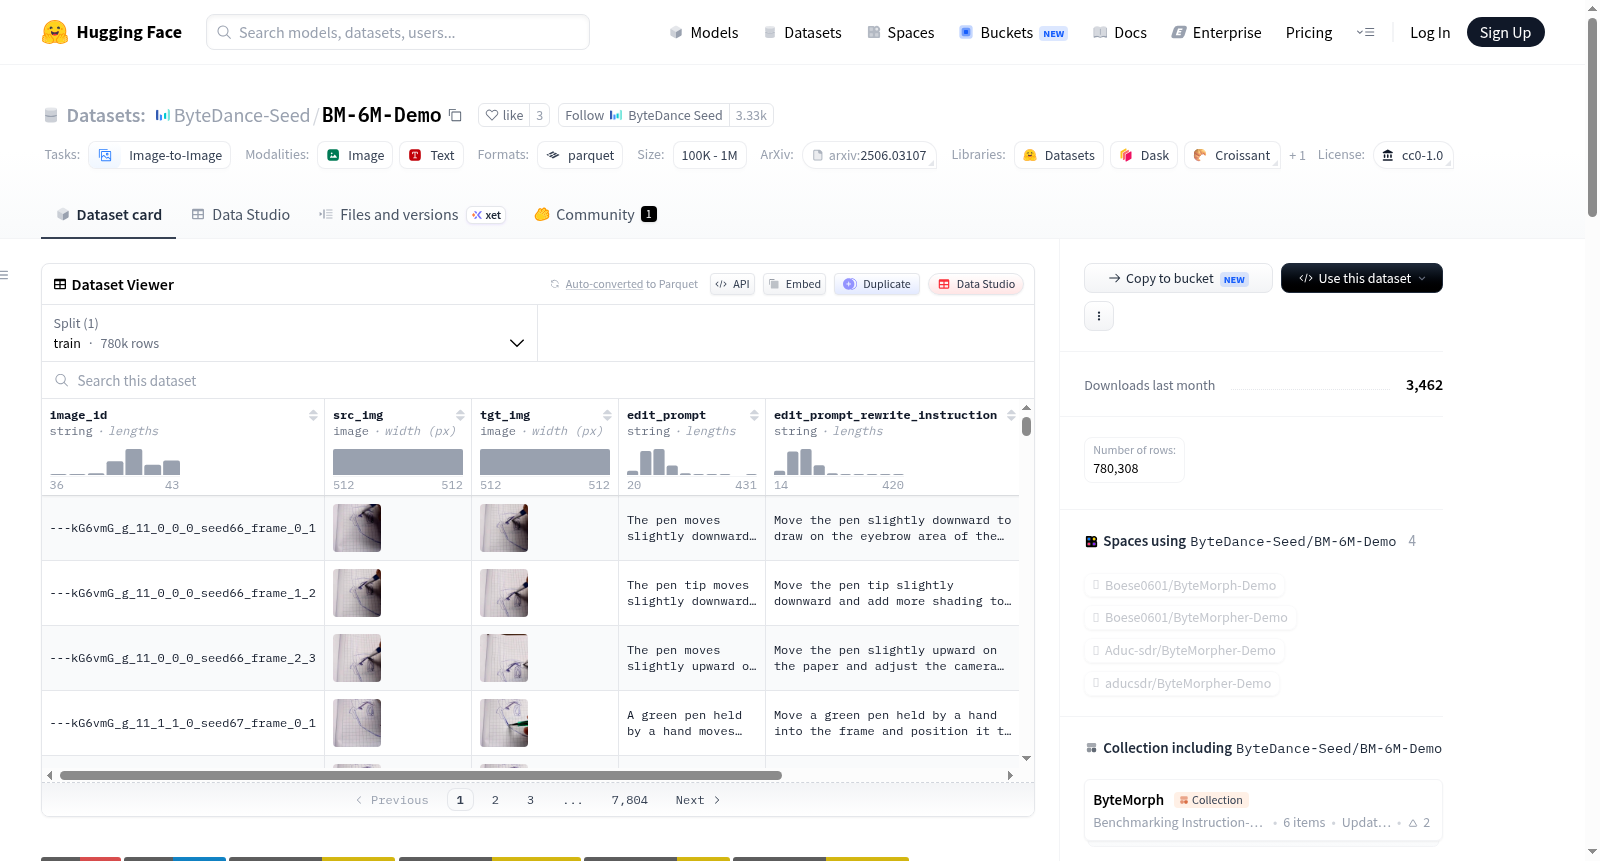Expand the train split dropdown
Image resolution: width=1600 pixels, height=861 pixels.
(x=289, y=333)
